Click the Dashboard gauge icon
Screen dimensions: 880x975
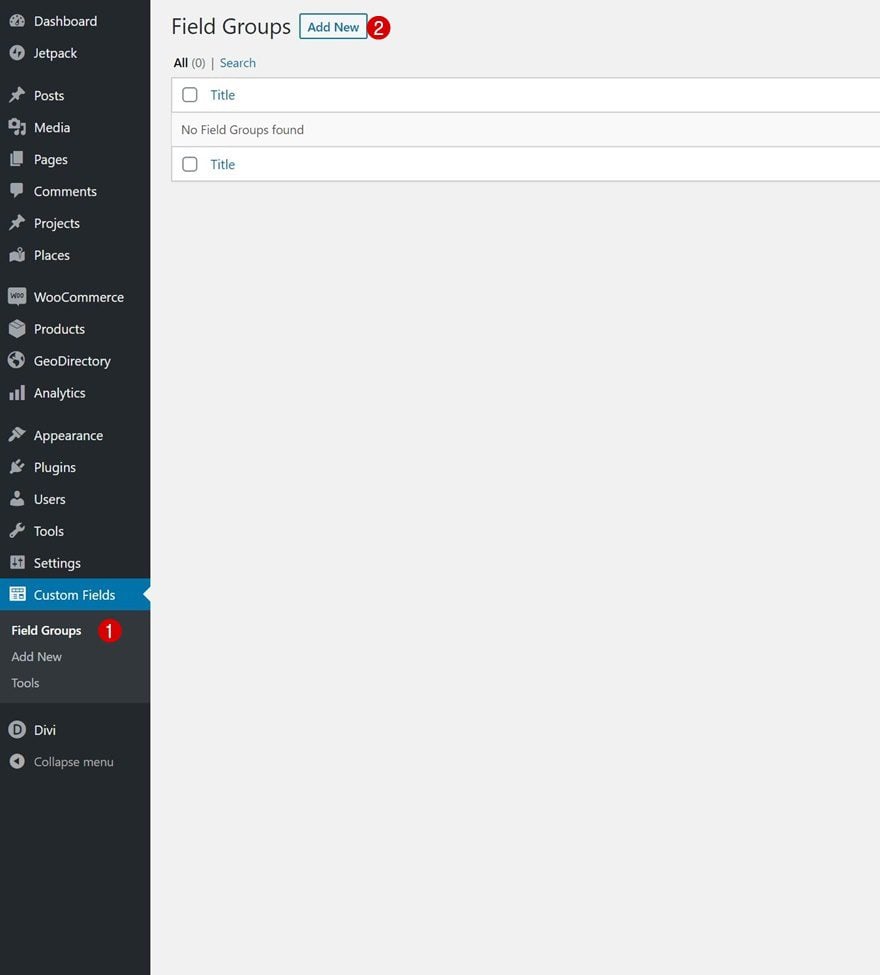[x=17, y=21]
